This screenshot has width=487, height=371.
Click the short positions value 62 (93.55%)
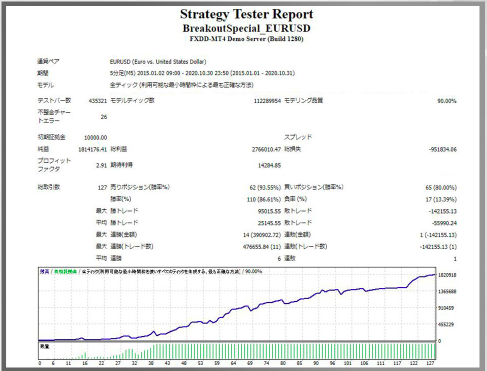[265, 187]
